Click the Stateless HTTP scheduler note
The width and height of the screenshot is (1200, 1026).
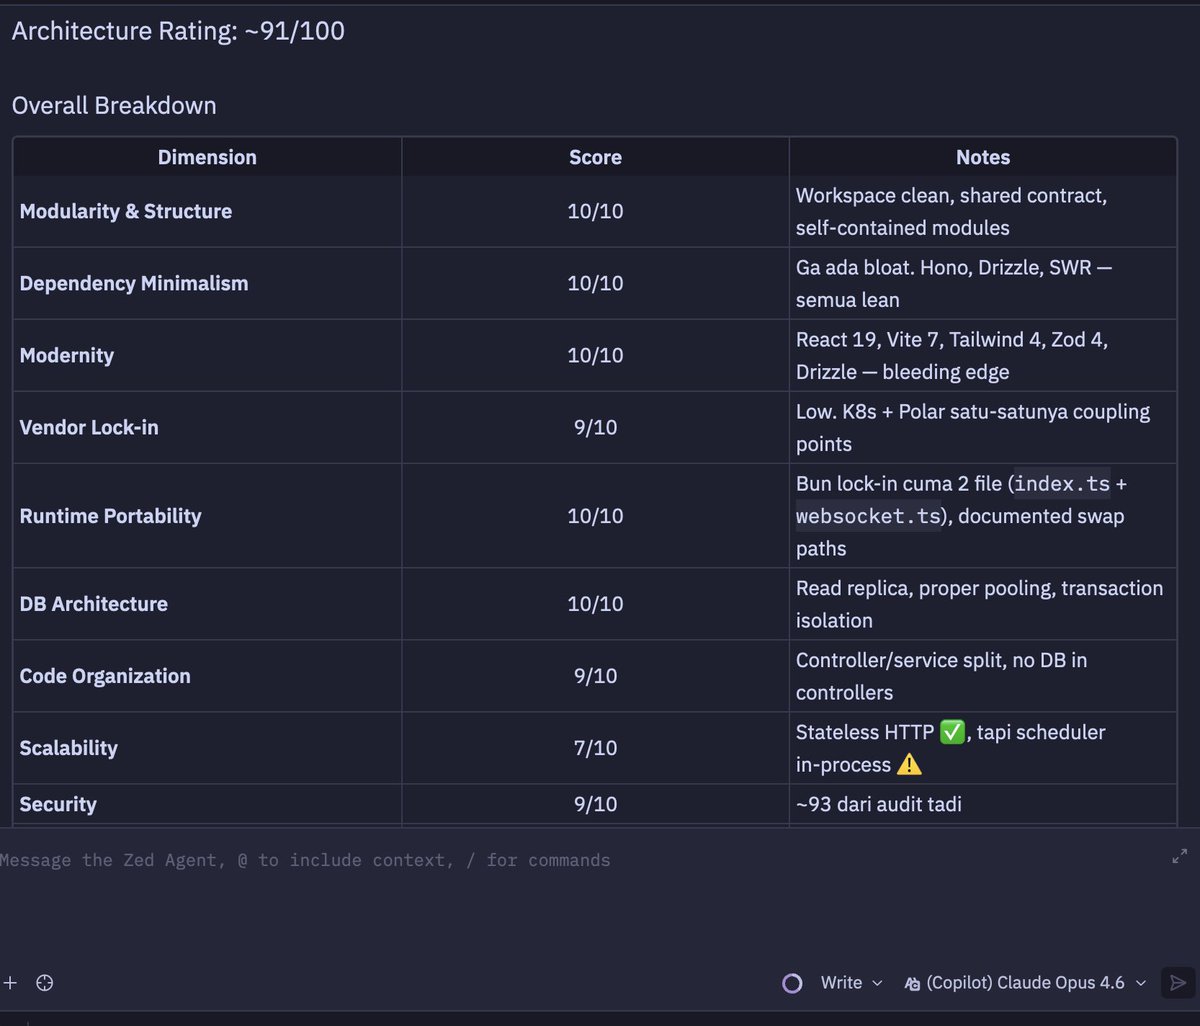point(950,748)
